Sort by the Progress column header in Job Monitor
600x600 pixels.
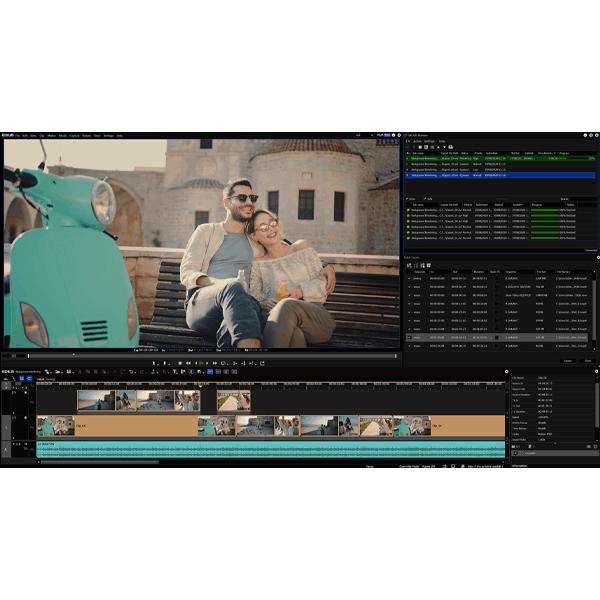577,153
